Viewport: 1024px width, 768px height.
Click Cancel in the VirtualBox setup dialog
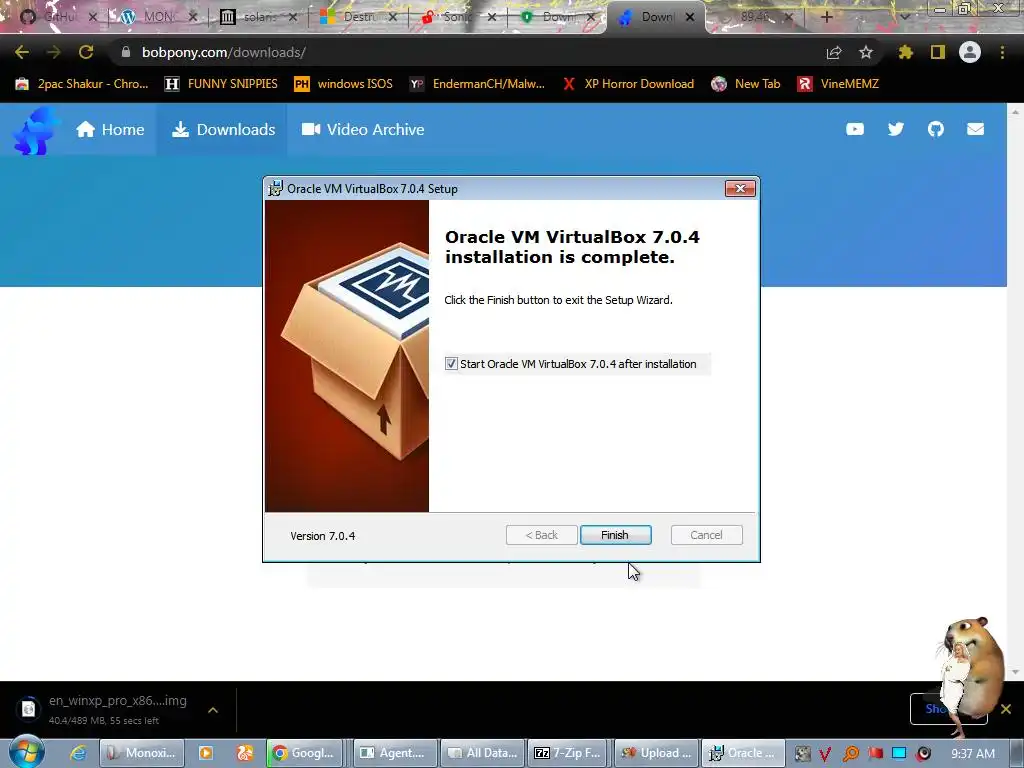tap(706, 535)
